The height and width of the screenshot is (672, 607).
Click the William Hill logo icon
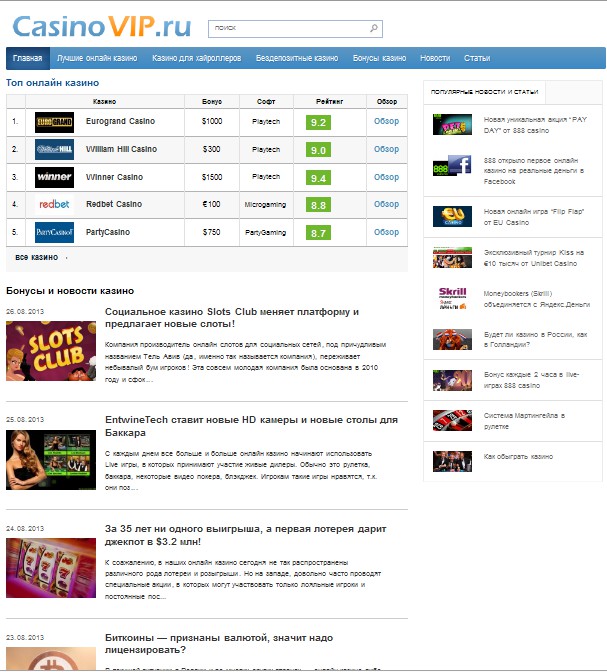[54, 150]
